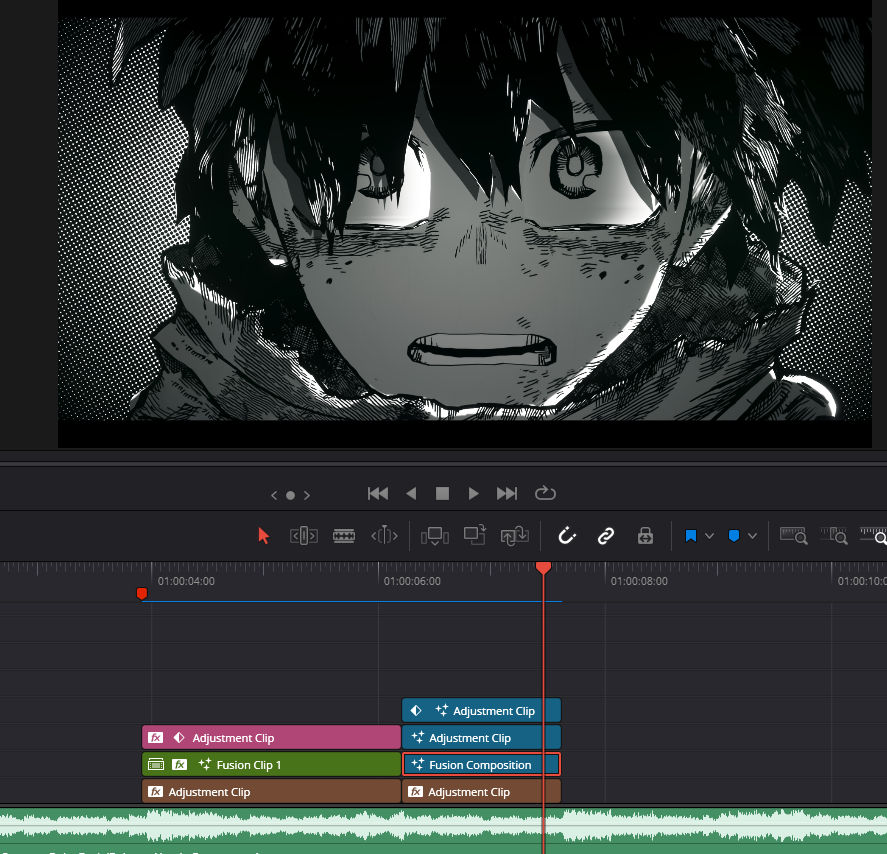Jump to last frame button
This screenshot has width=887, height=854.
[x=507, y=494]
